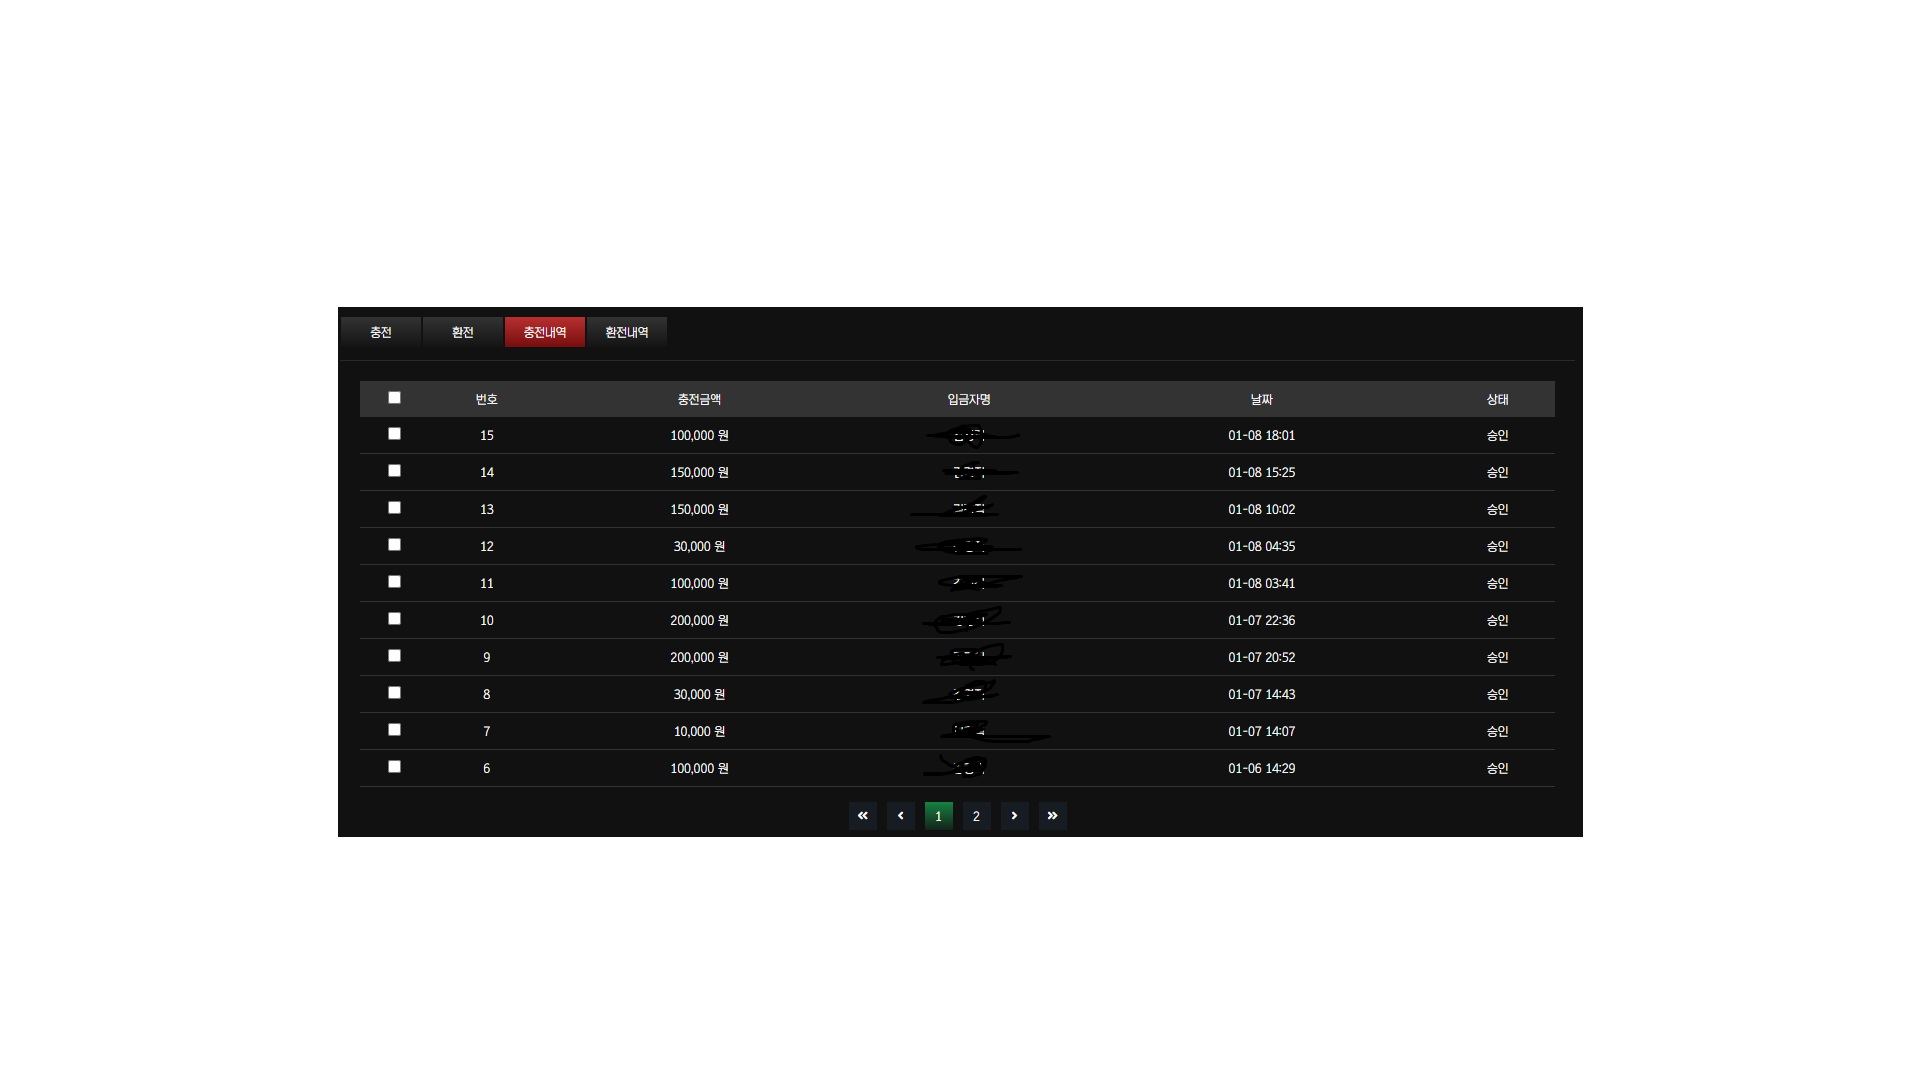Click 승인 status in row 6

click(1497, 768)
